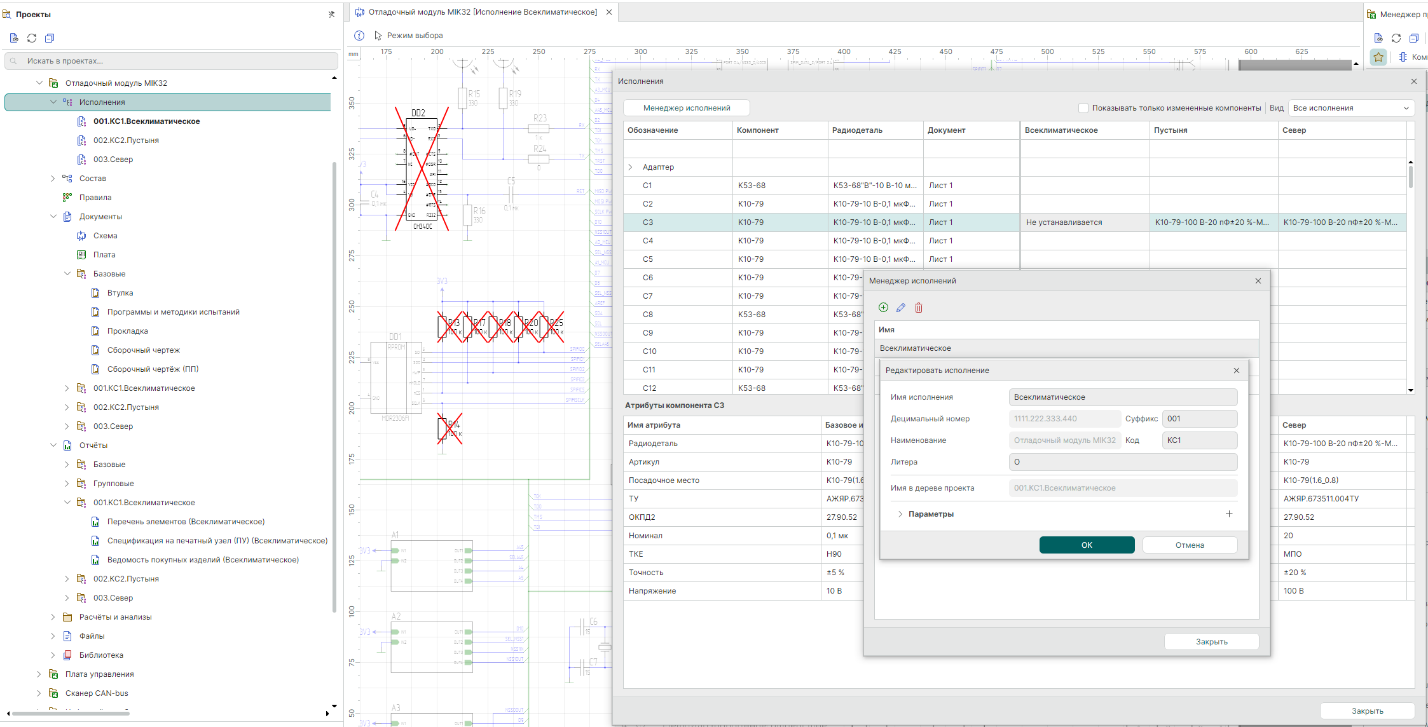Expand the Адаптер row in the table
Image resolution: width=1428 pixels, height=727 pixels.
tap(630, 167)
